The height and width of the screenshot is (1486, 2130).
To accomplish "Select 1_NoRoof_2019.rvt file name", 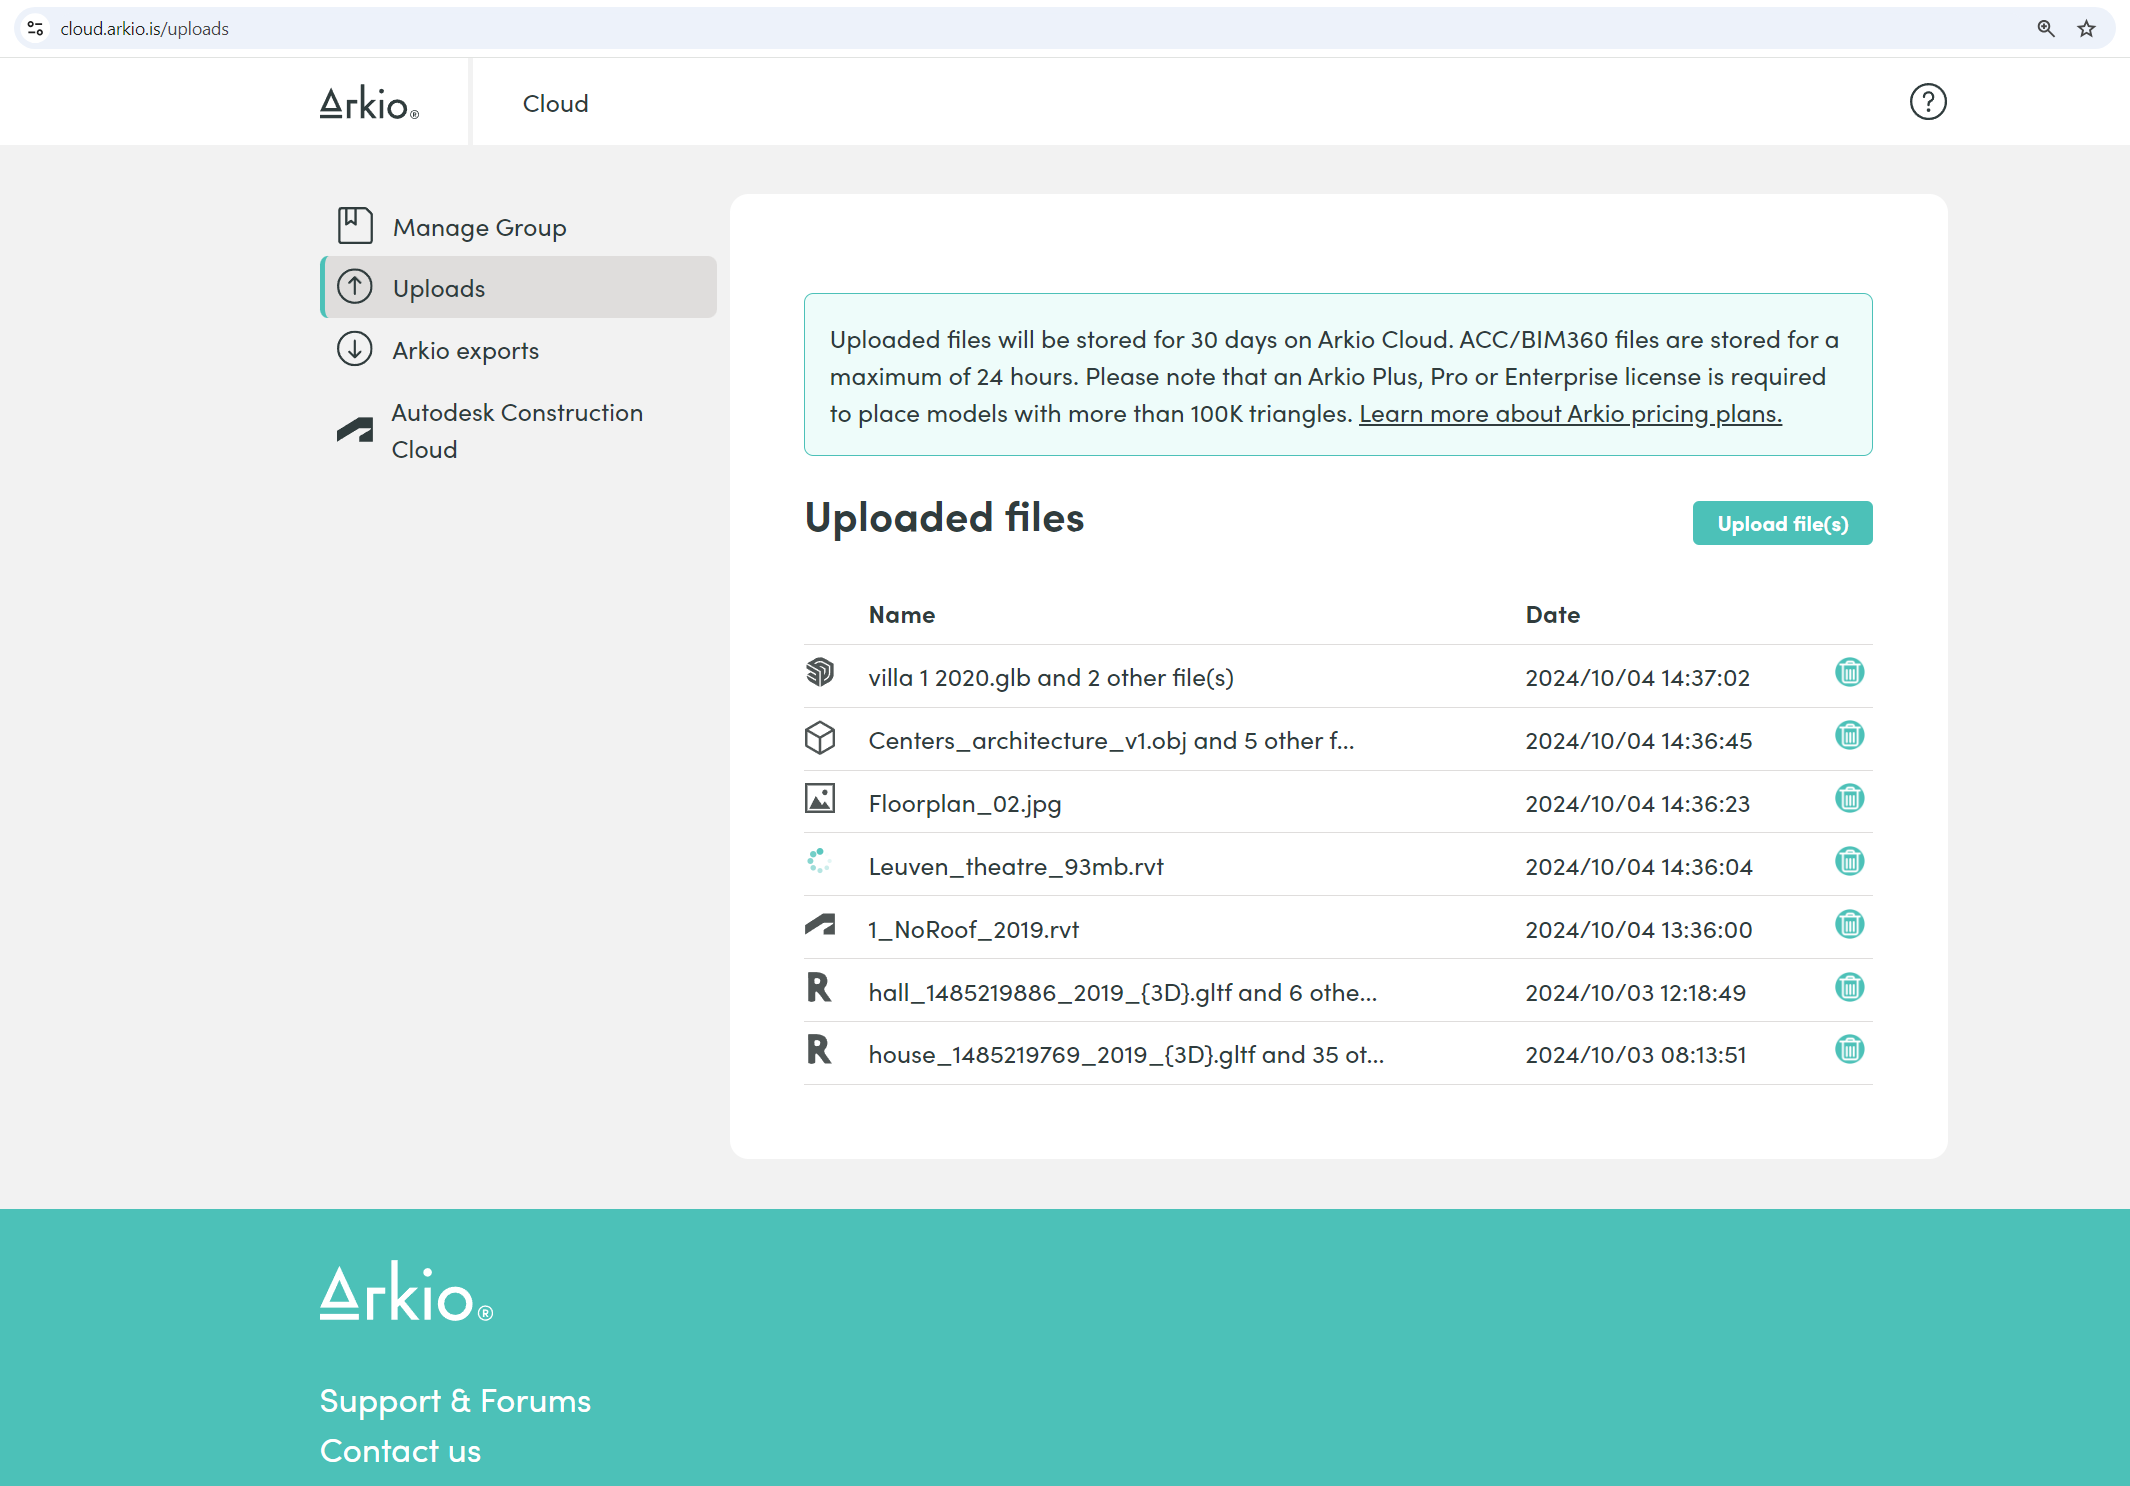I will tap(974, 930).
